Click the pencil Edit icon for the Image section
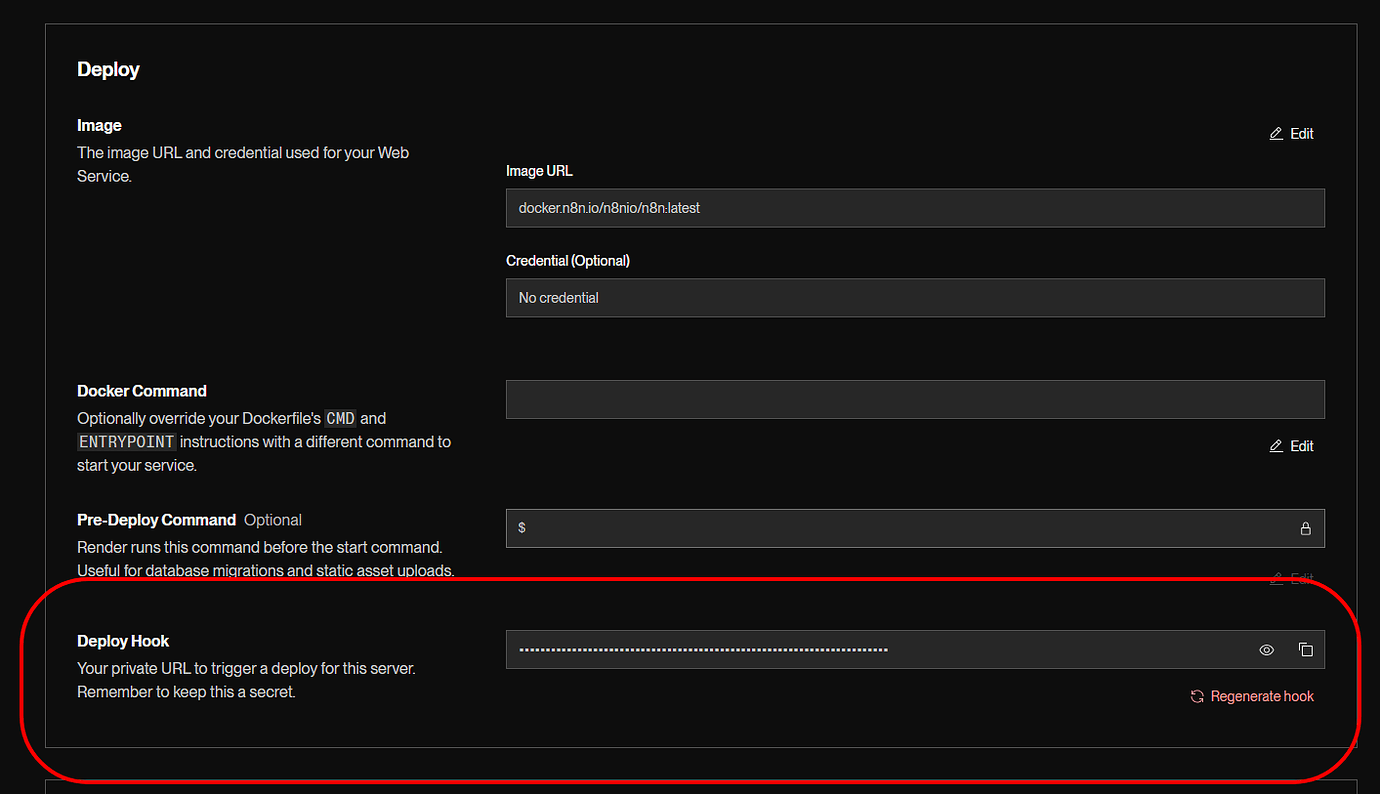This screenshot has height=794, width=1380. pos(1276,132)
